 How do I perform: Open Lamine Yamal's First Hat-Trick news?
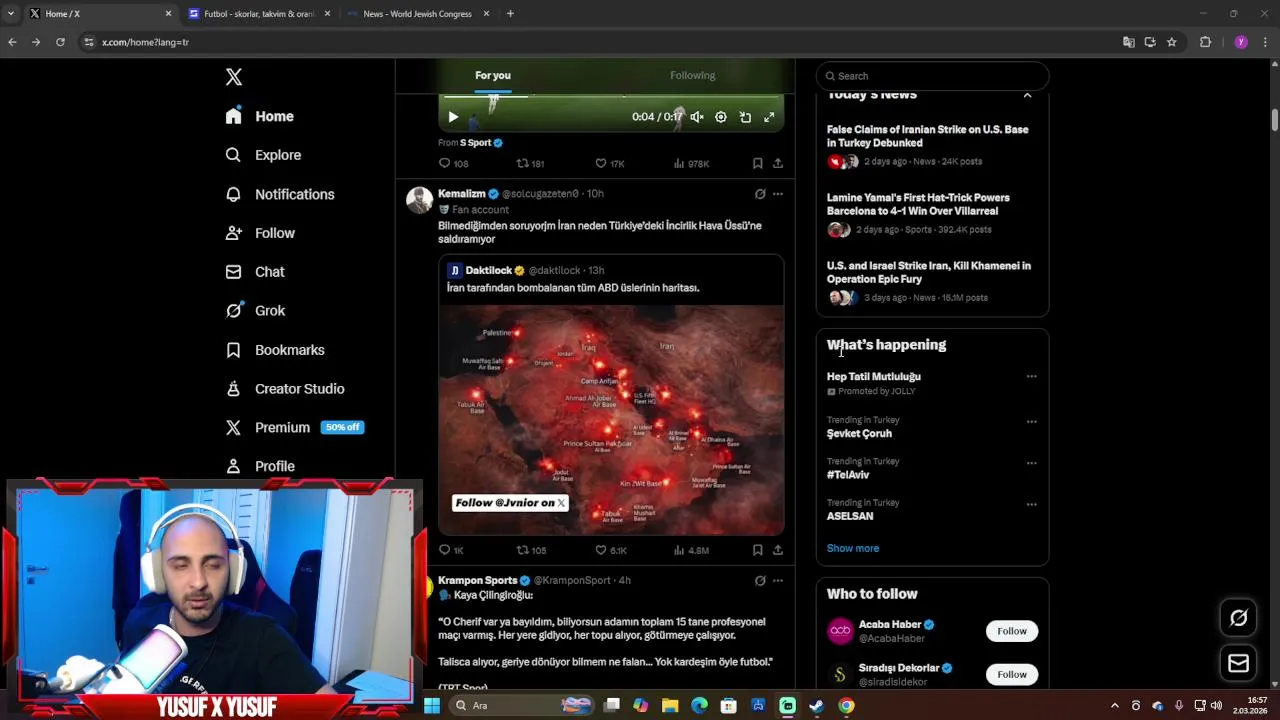[x=932, y=213]
